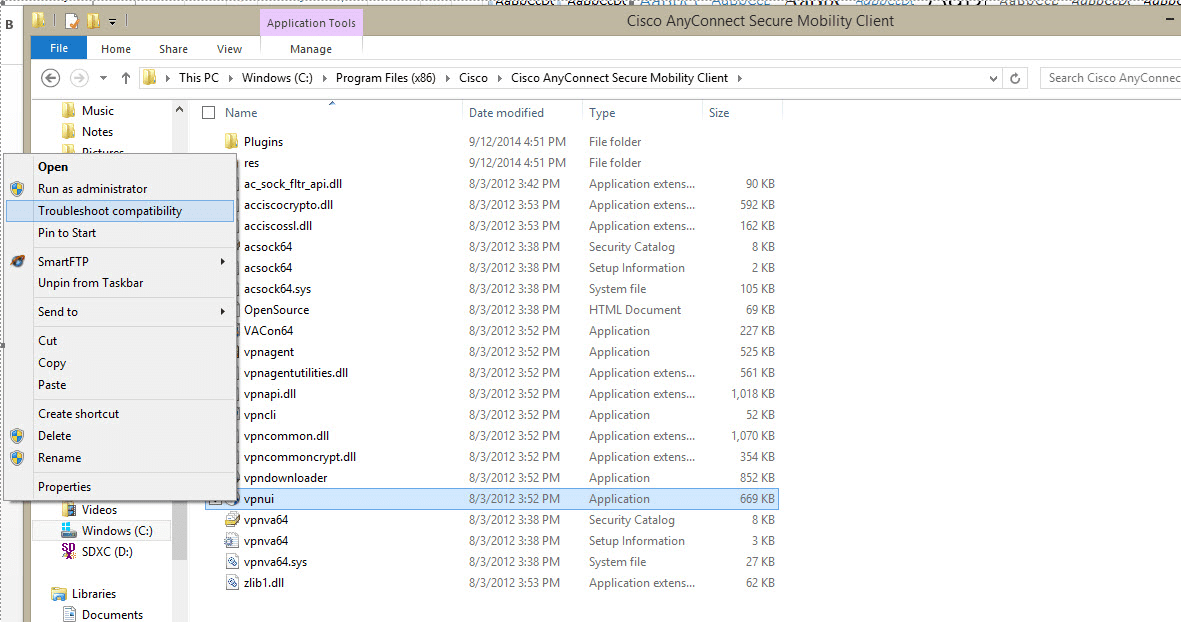Open the recent locations dropdown arrow
Viewport: 1181px width, 622px height.
coord(103,78)
